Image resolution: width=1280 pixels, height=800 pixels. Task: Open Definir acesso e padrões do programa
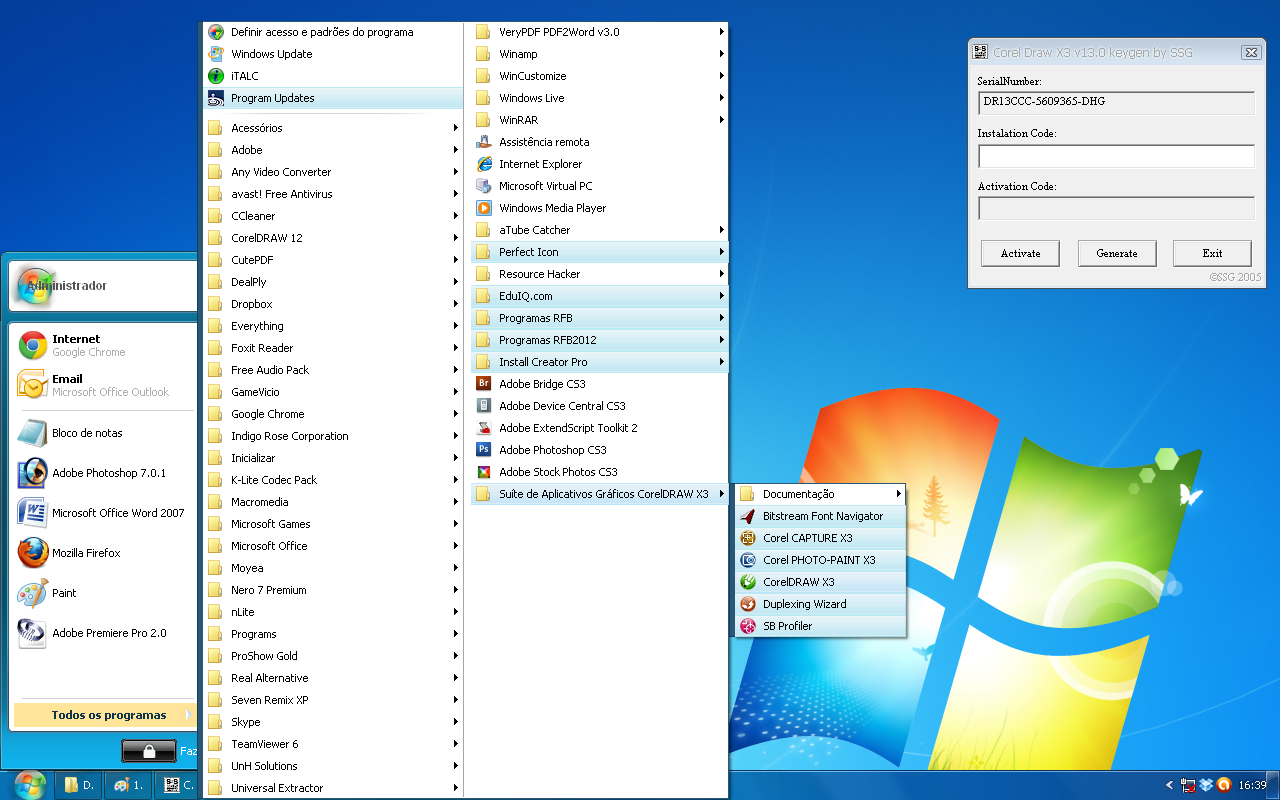click(333, 32)
